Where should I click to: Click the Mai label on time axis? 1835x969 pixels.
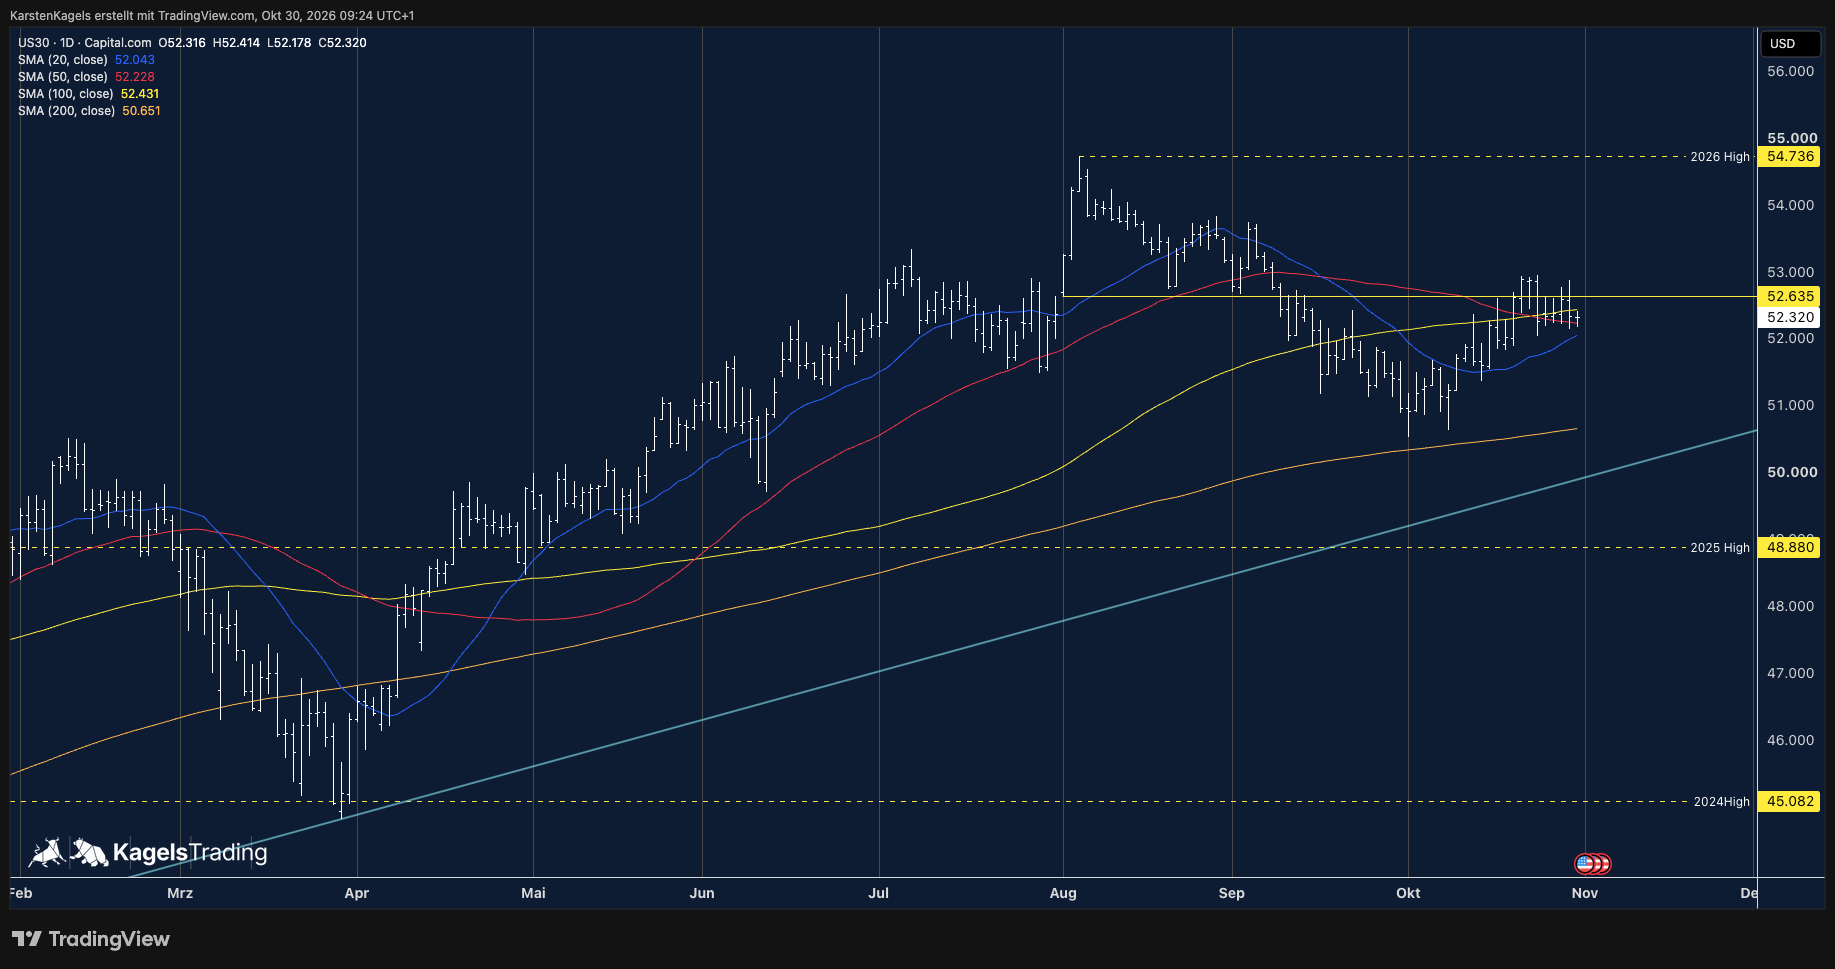(x=533, y=893)
